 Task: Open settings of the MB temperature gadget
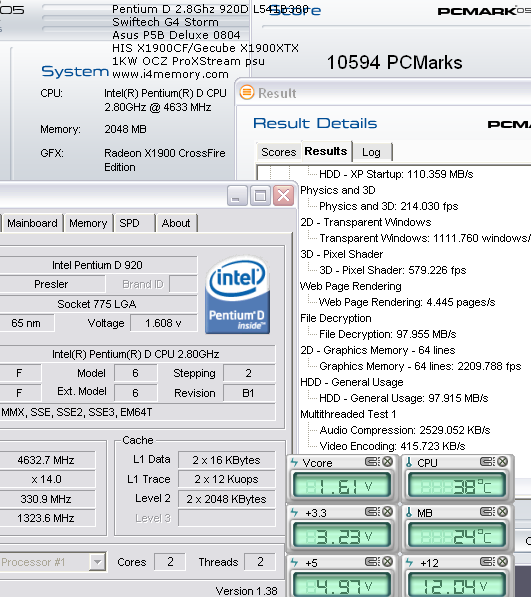pos(487,512)
